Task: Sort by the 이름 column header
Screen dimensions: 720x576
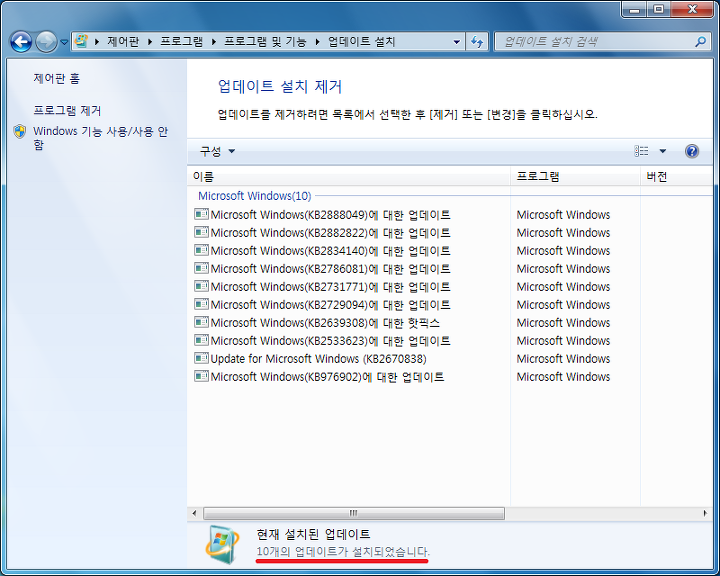Action: (x=349, y=176)
